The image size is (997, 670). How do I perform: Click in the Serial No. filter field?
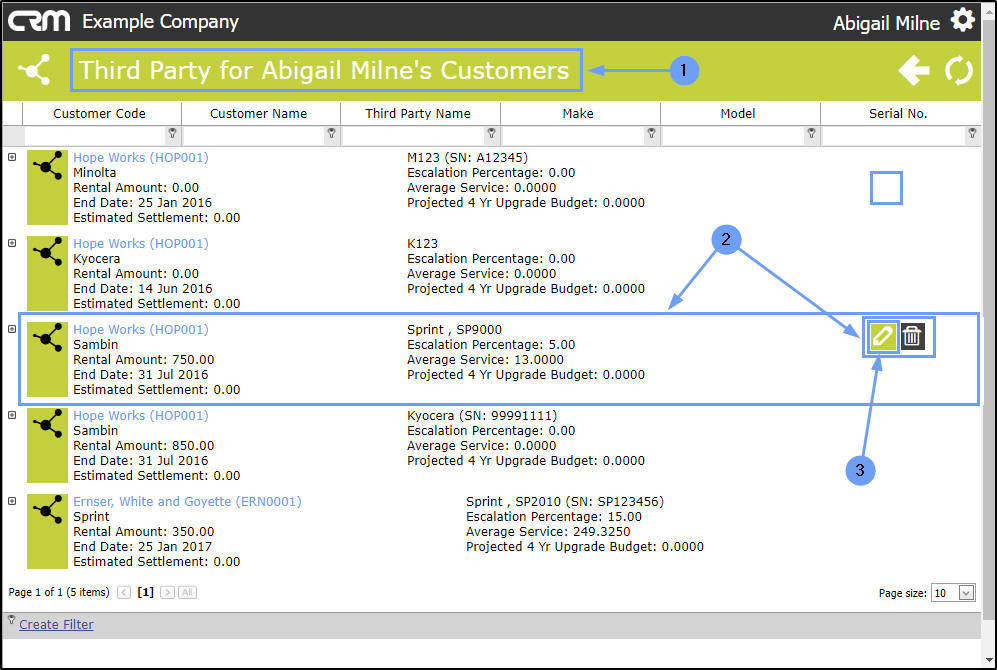[893, 134]
